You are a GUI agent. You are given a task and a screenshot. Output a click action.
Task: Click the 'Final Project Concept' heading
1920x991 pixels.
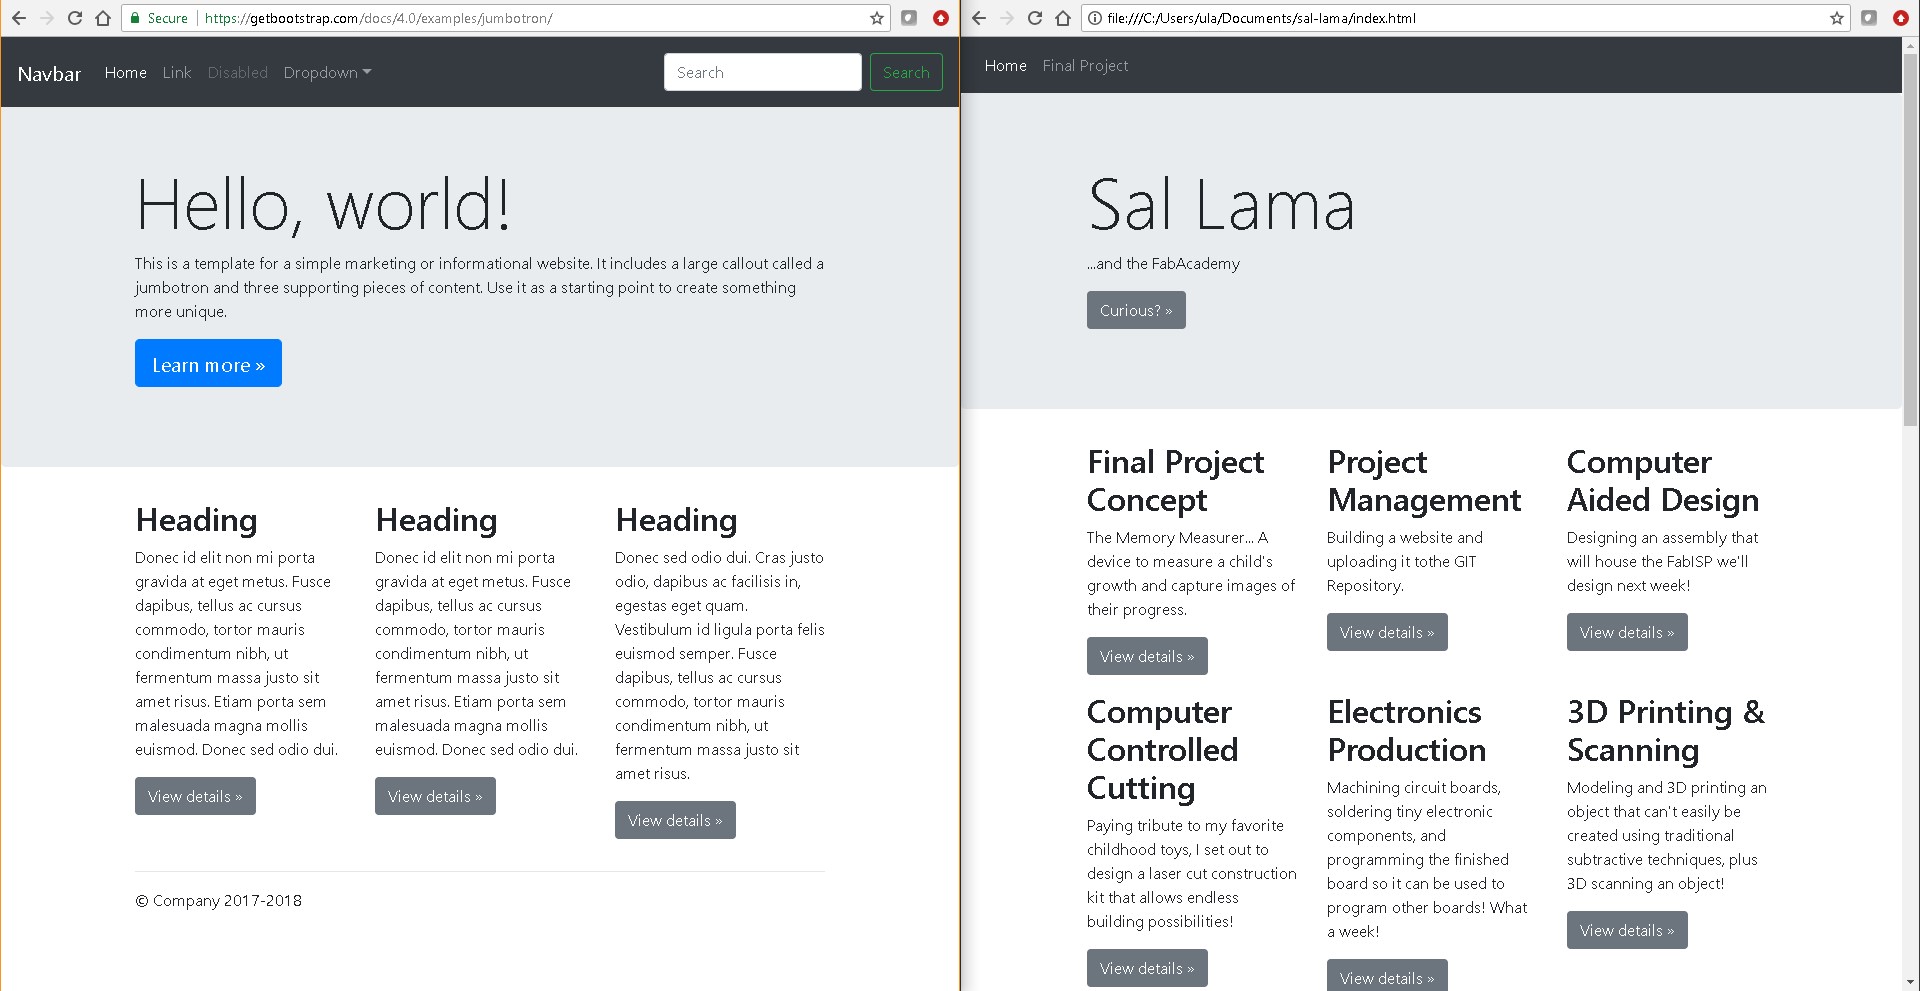[x=1176, y=480]
